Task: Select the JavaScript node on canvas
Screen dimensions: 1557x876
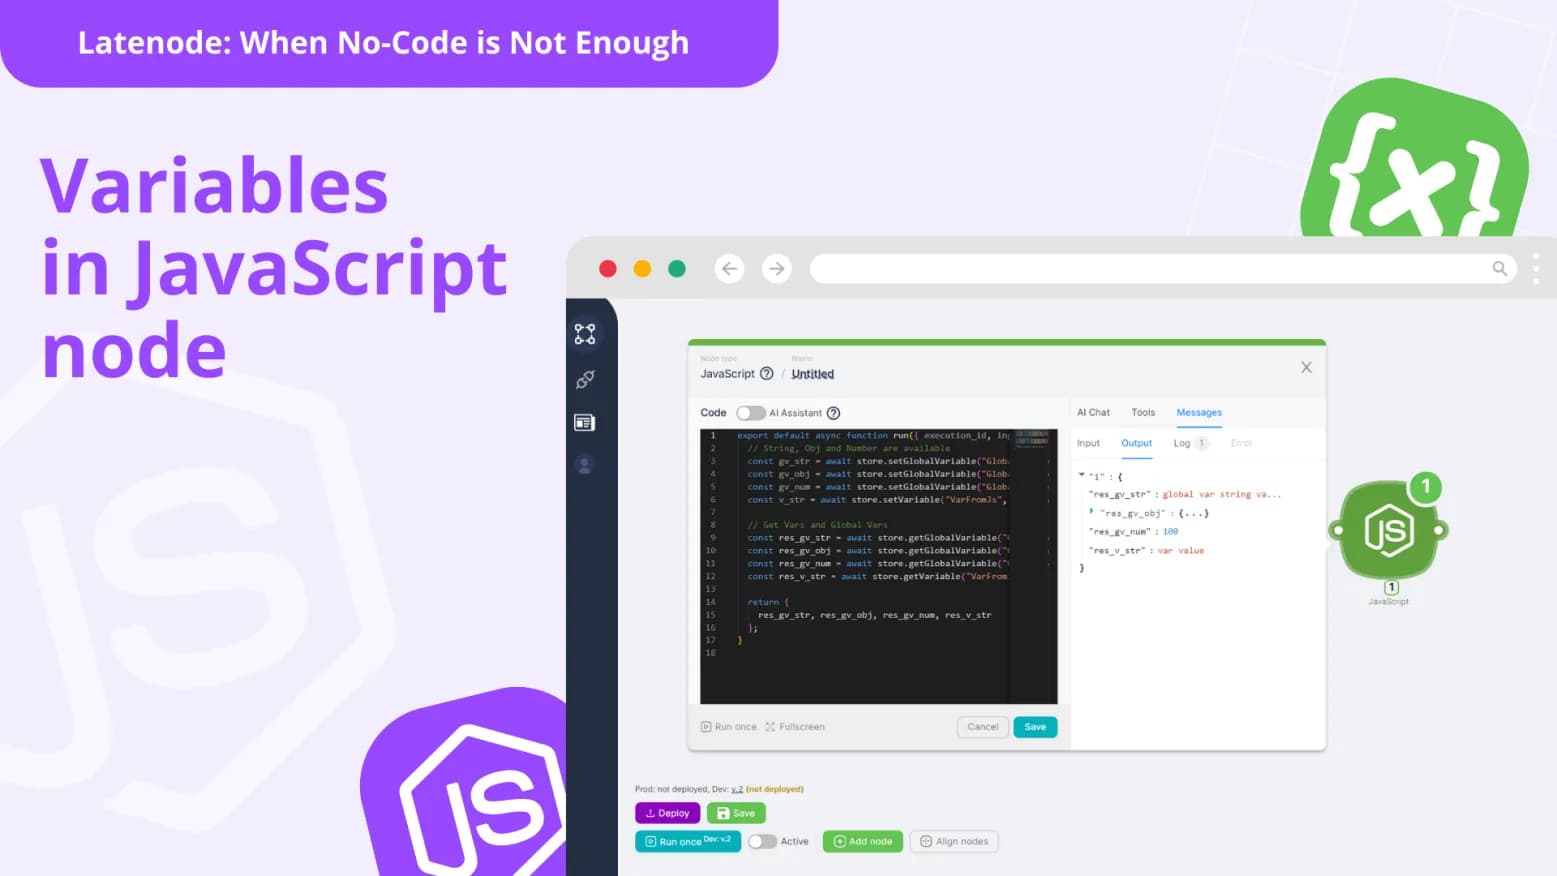Action: pyautogui.click(x=1388, y=530)
